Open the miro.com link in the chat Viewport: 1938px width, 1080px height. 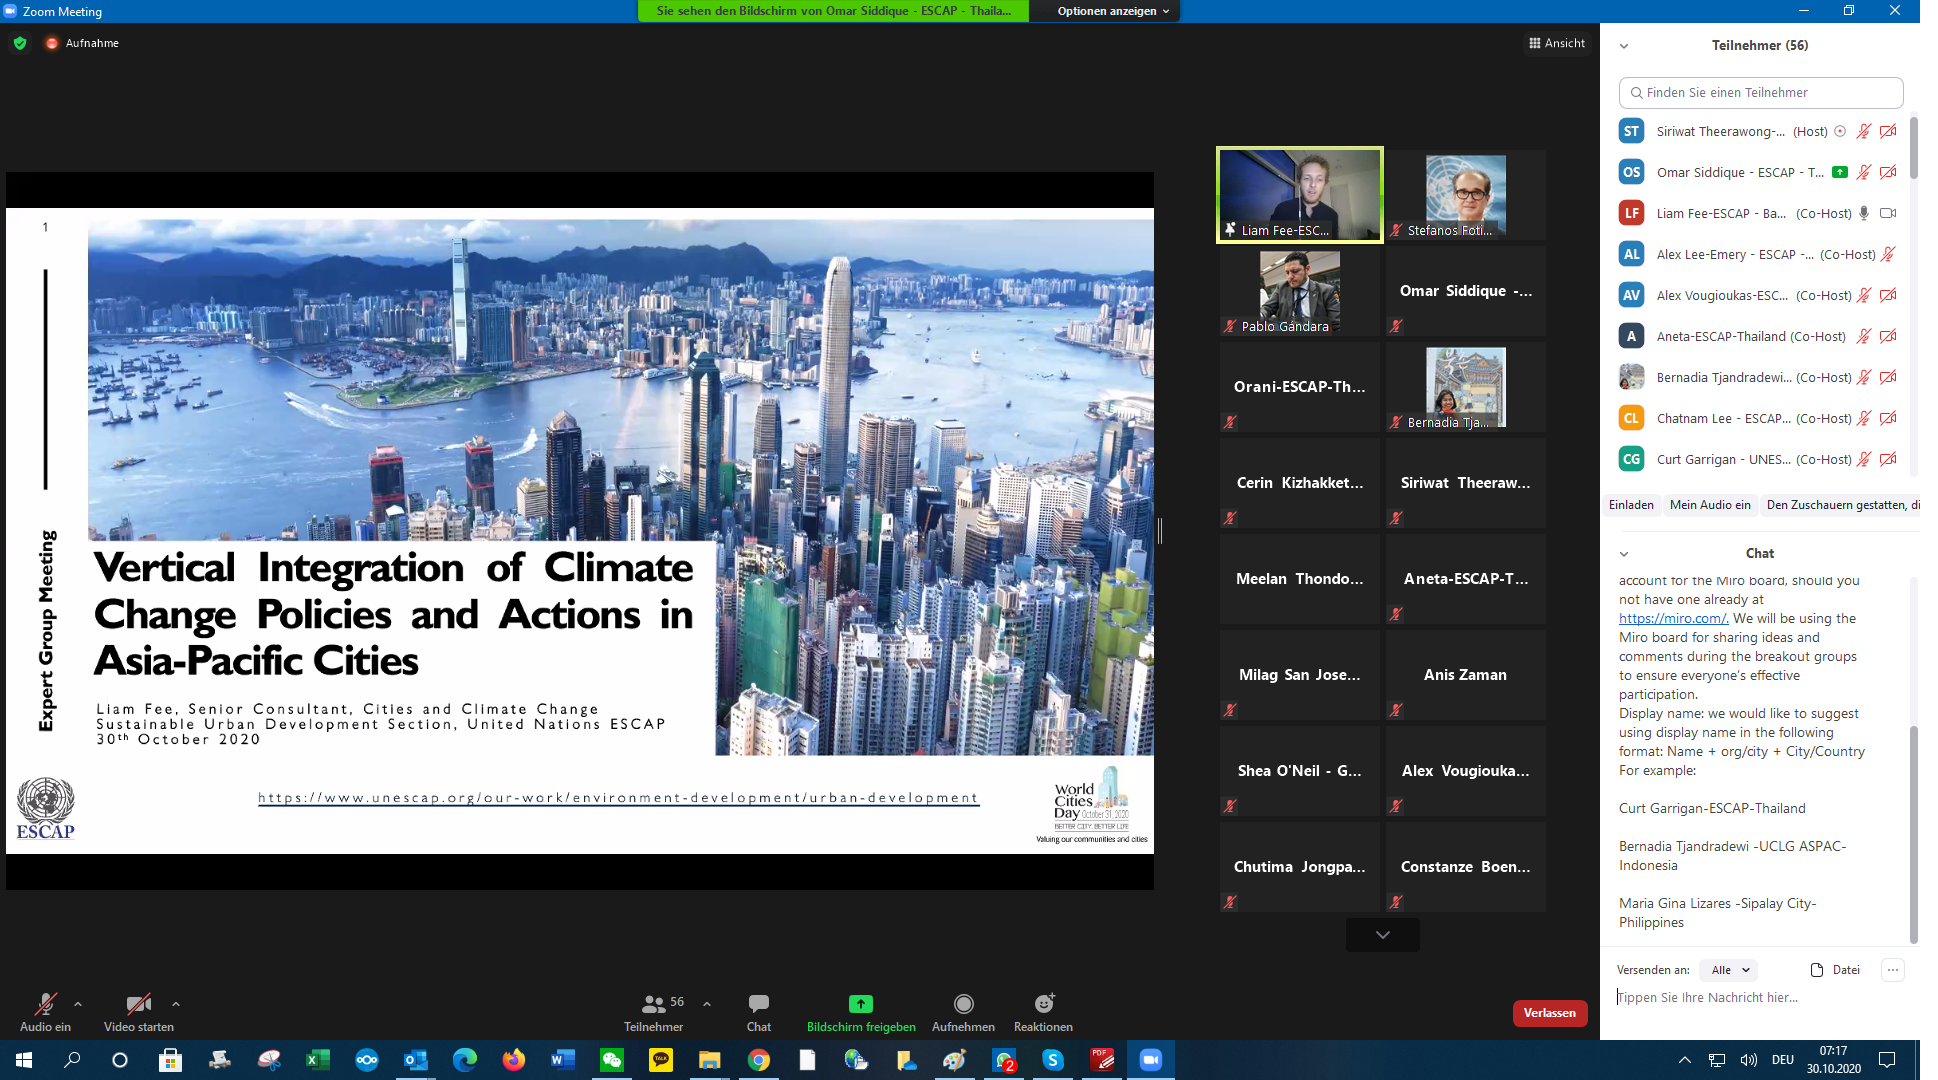1673,619
